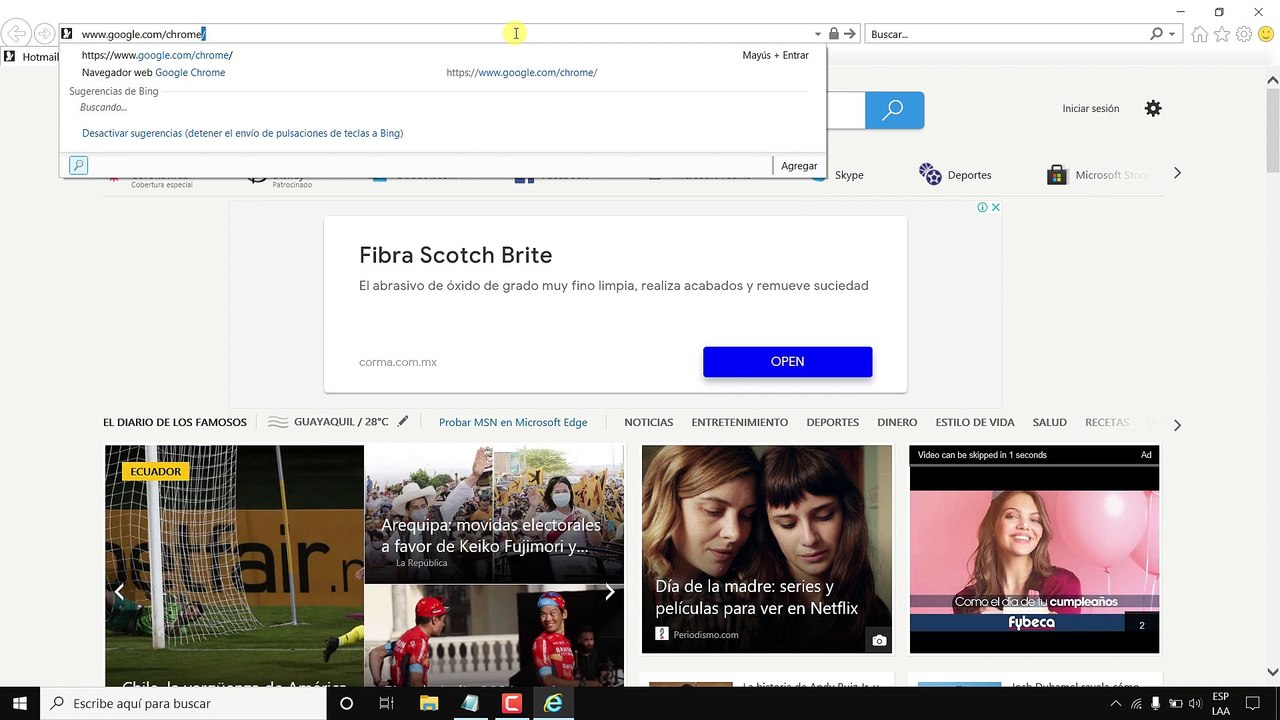
Task: Expand shortcuts row with right chevron
Action: (x=1177, y=173)
